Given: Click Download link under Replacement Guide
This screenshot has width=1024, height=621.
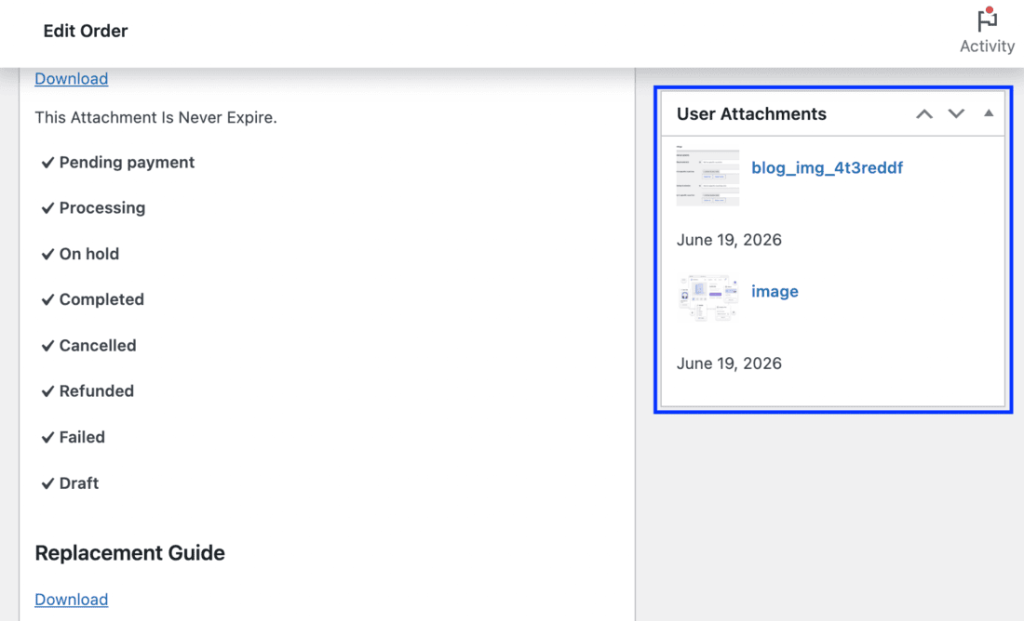Looking at the screenshot, I should point(71,599).
